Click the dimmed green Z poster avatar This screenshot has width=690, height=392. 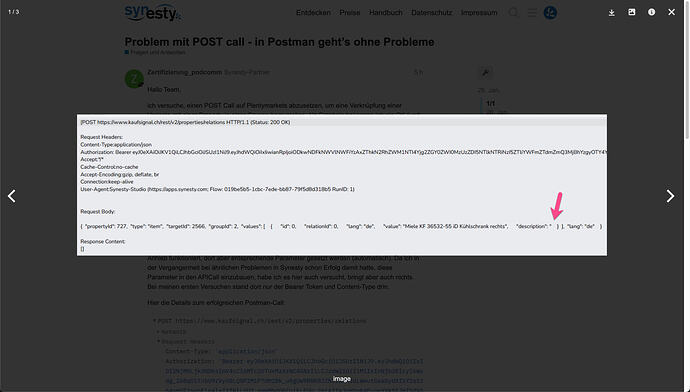[134, 79]
